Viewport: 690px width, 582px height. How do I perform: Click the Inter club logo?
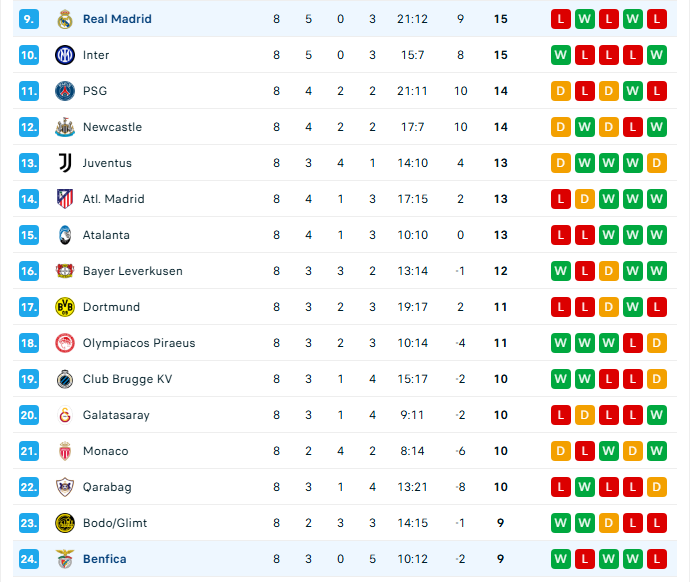point(65,55)
